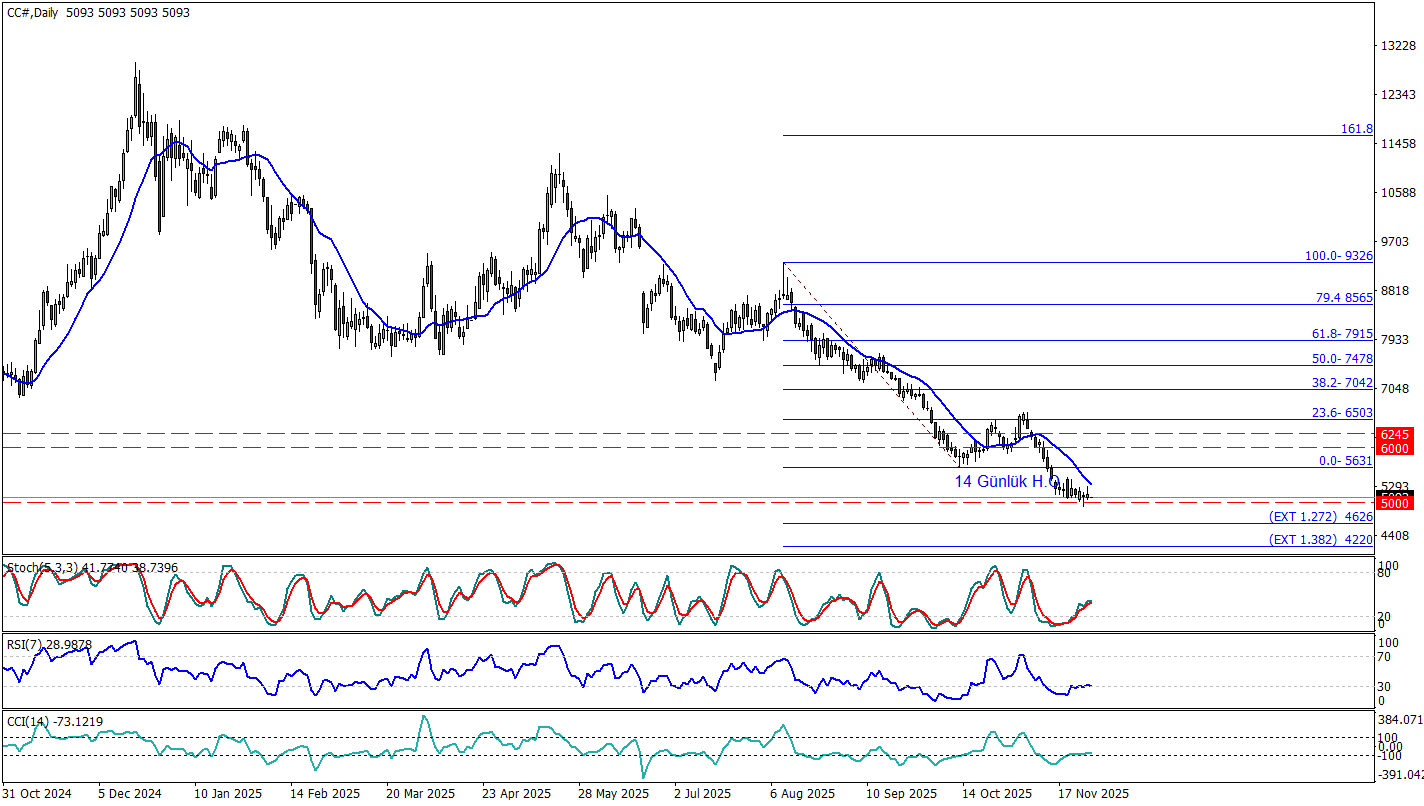Select the 23.6- 6503 Fibonacci label

(x=1341, y=412)
